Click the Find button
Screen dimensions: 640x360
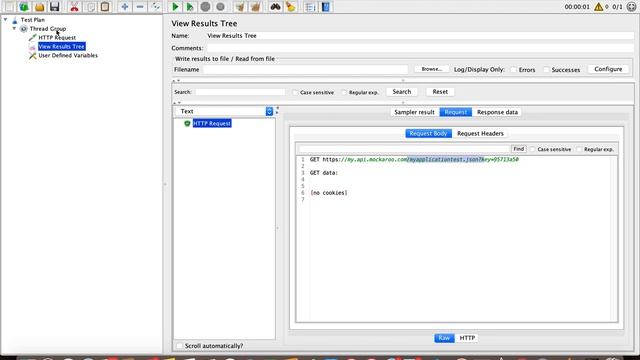518,149
